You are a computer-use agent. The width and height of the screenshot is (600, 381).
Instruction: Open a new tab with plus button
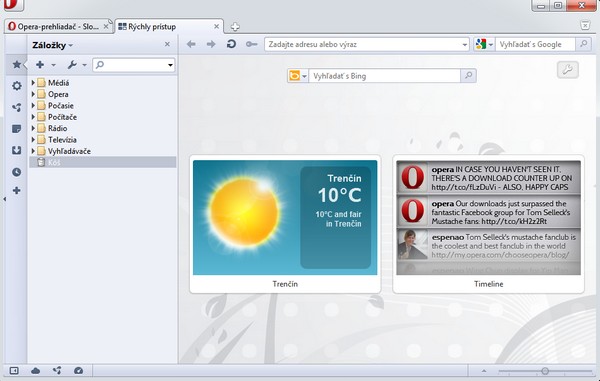coord(235,27)
